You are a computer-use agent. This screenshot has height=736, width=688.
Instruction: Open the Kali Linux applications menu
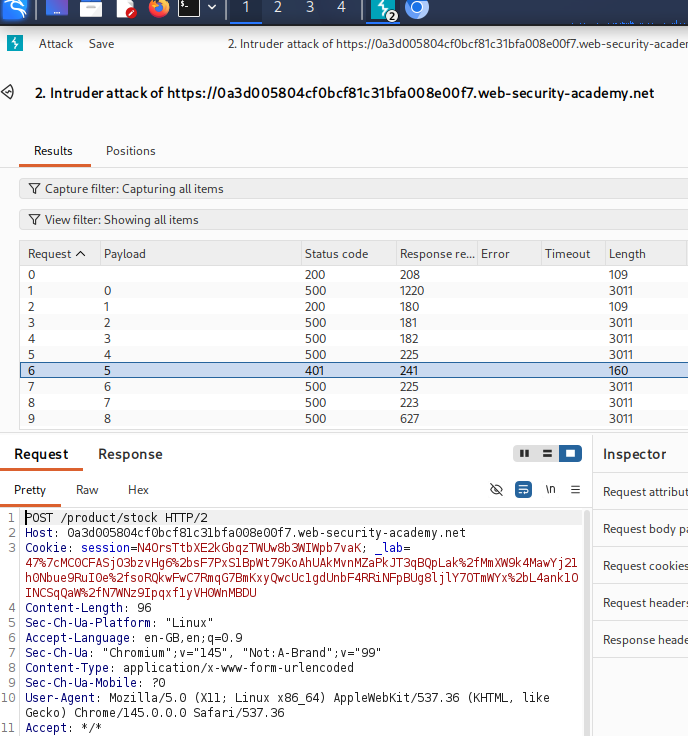tap(15, 8)
